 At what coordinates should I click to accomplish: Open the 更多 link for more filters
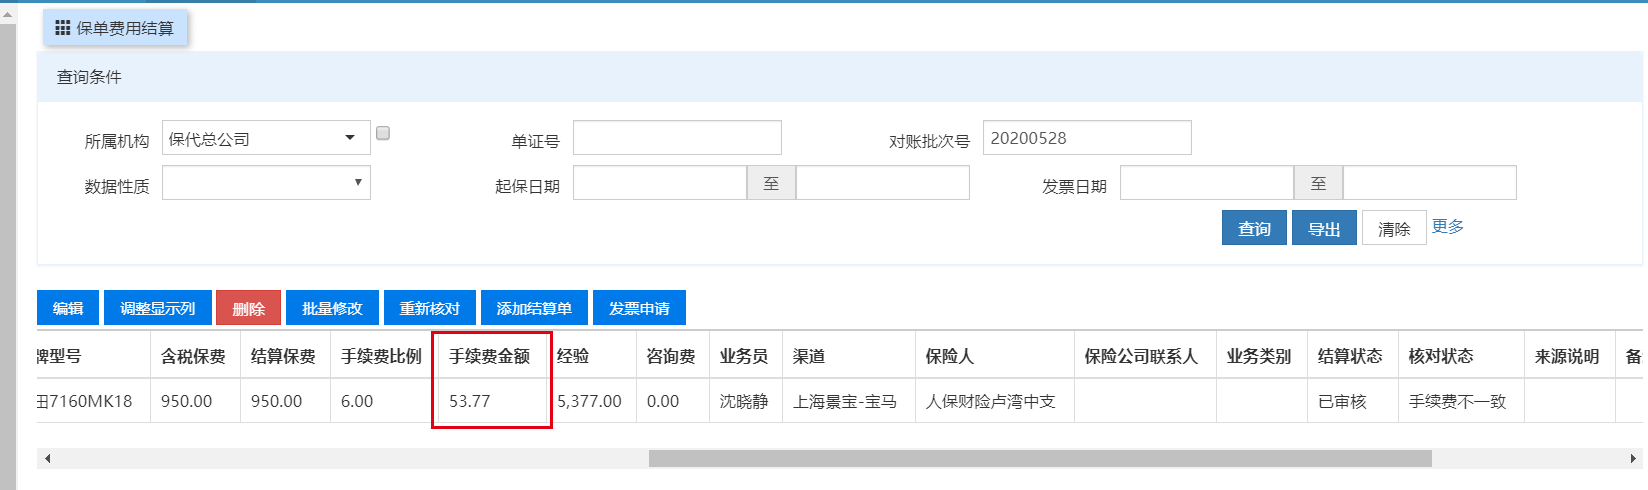pos(1447,227)
